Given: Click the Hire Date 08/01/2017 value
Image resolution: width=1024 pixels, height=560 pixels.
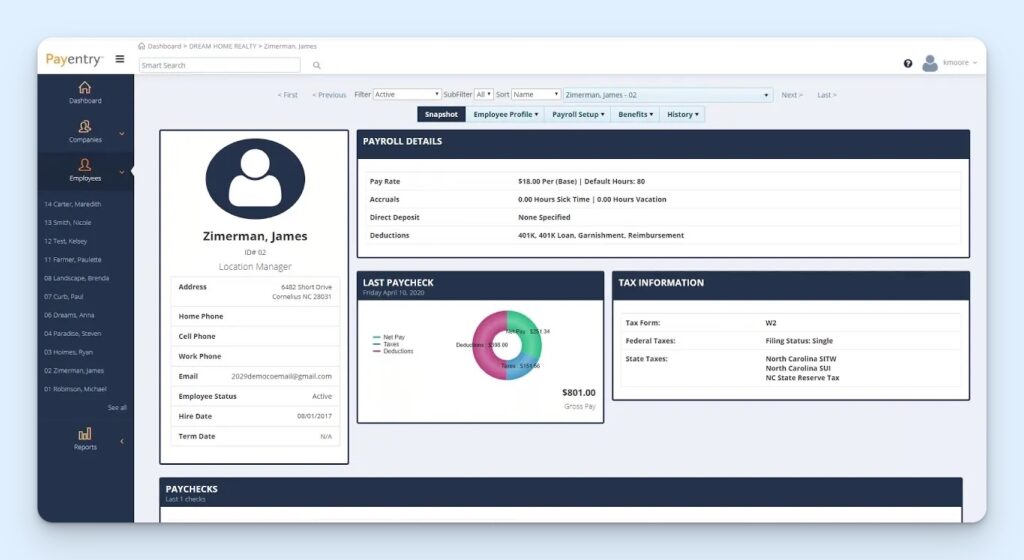Looking at the screenshot, I should [314, 416].
